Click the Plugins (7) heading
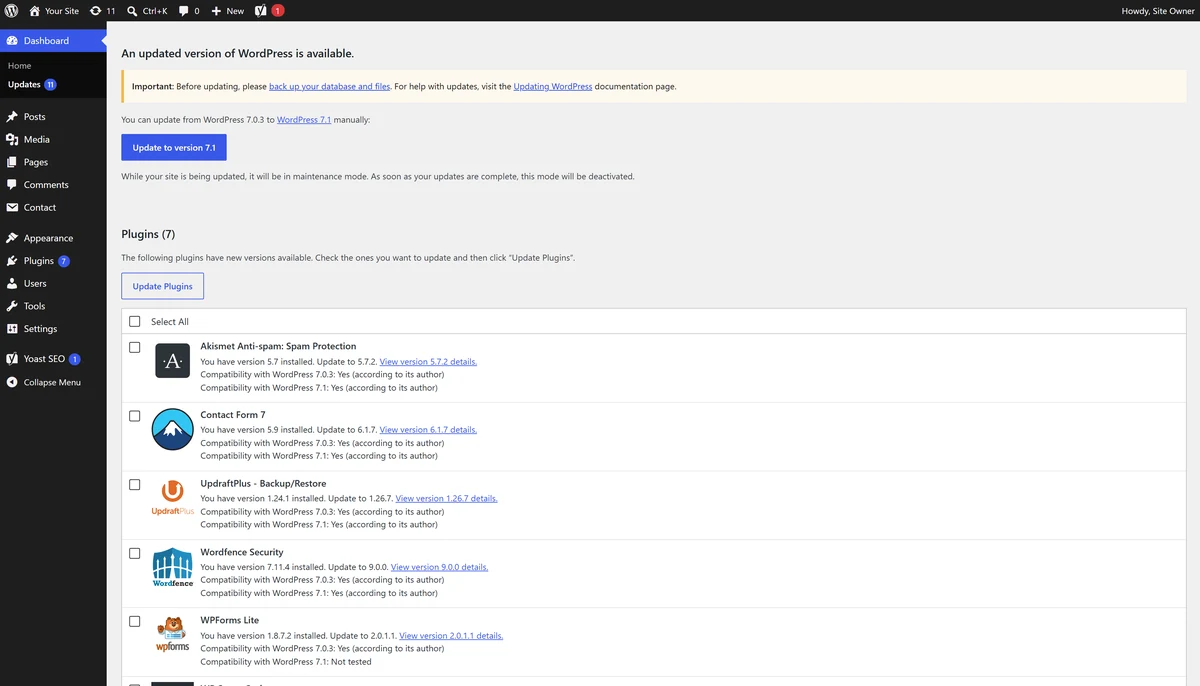Viewport: 1200px width, 686px height. tap(148, 234)
